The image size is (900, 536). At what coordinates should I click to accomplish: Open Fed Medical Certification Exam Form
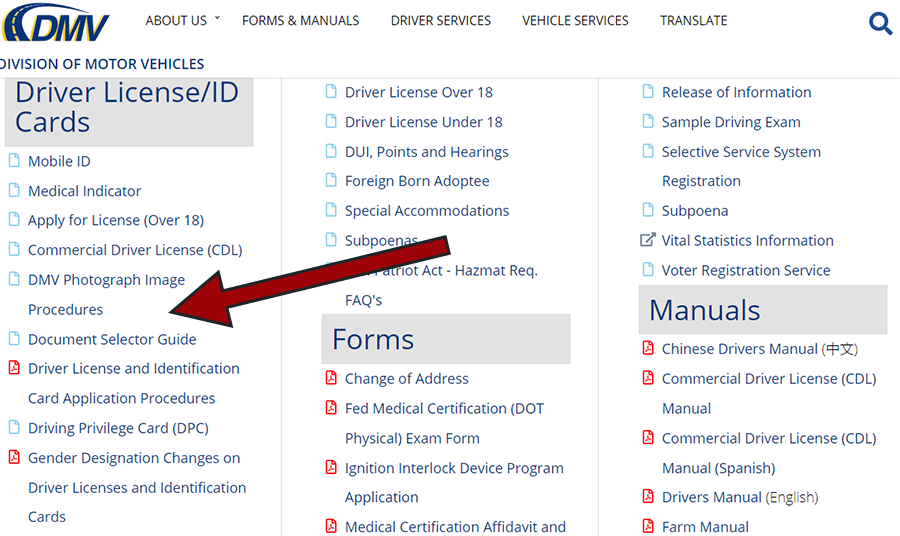click(x=444, y=424)
